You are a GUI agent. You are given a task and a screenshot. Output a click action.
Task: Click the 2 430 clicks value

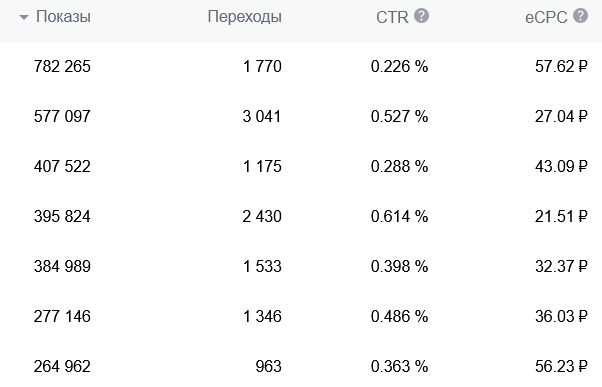coord(262,216)
